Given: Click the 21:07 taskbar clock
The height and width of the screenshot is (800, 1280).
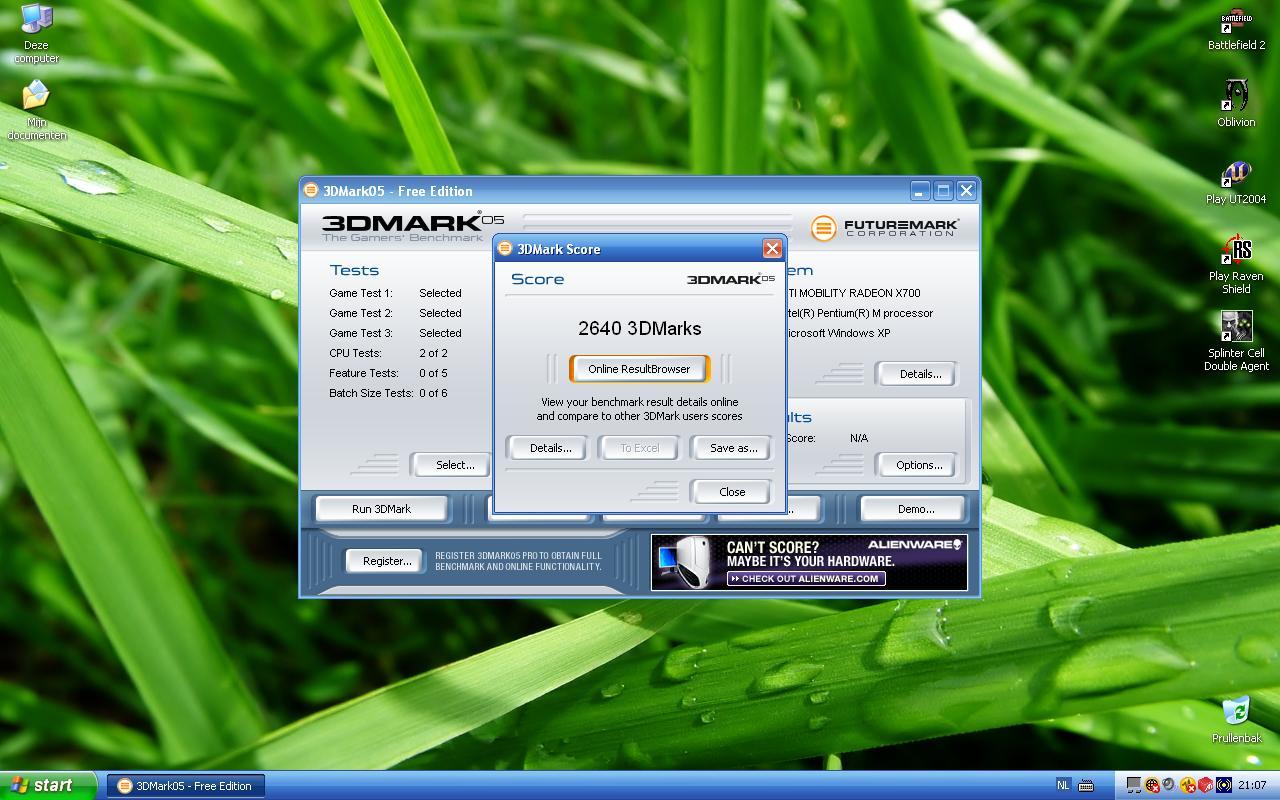Looking at the screenshot, I should 1252,785.
